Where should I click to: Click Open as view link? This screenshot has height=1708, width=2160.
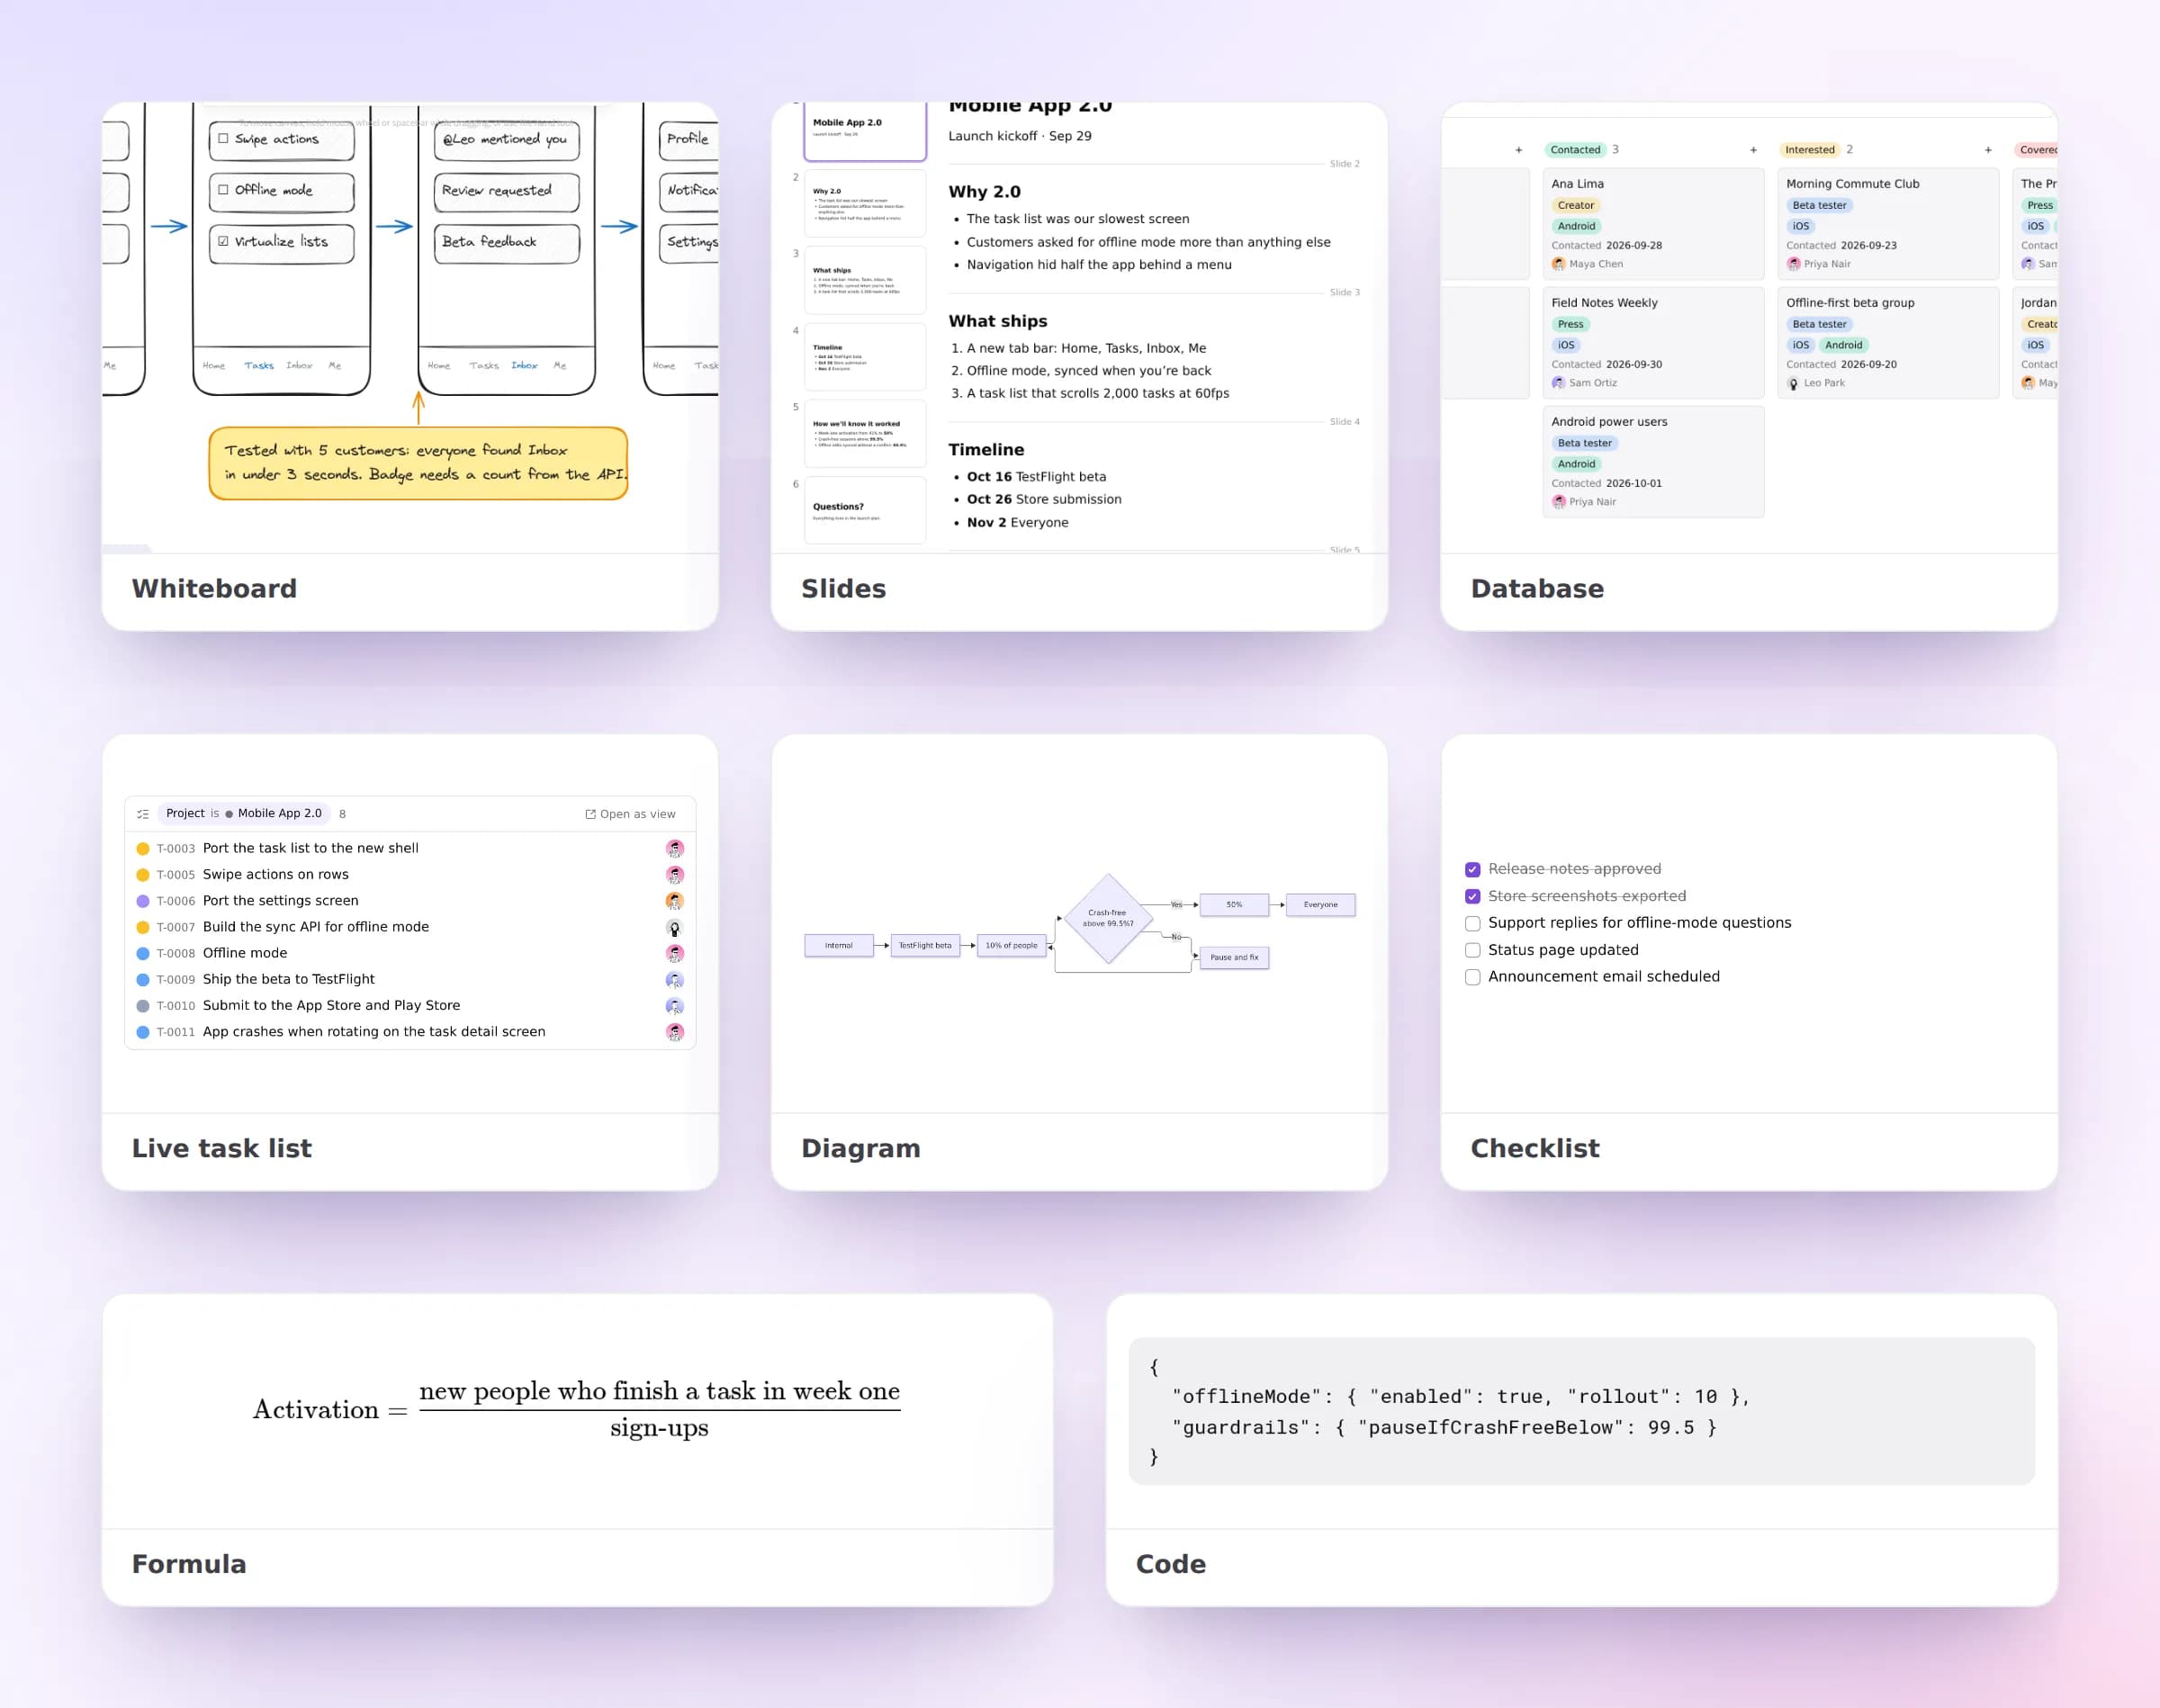pyautogui.click(x=630, y=814)
